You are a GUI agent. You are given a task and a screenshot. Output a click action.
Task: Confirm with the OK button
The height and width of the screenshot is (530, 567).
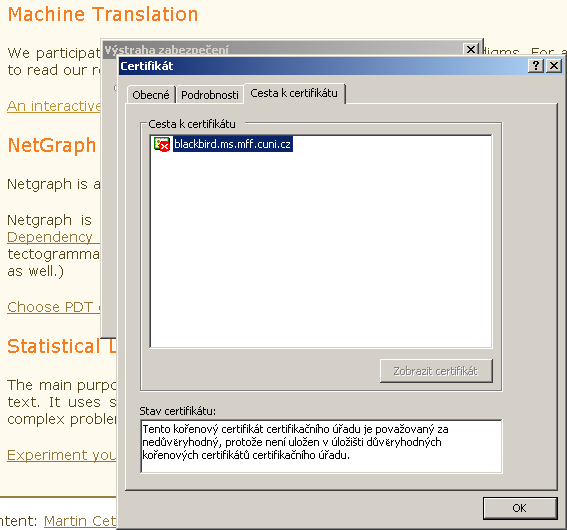[x=520, y=508]
